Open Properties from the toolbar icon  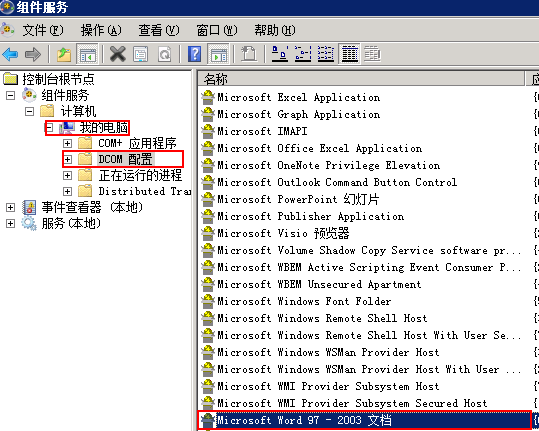[x=141, y=54]
